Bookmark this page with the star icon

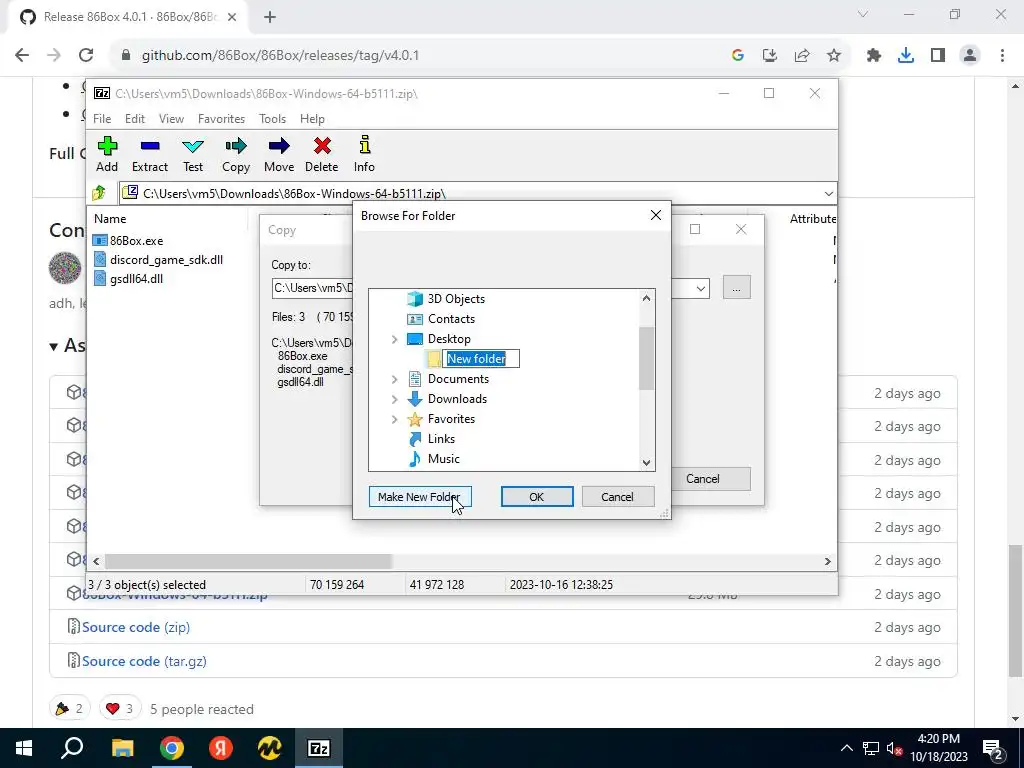[x=834, y=56]
